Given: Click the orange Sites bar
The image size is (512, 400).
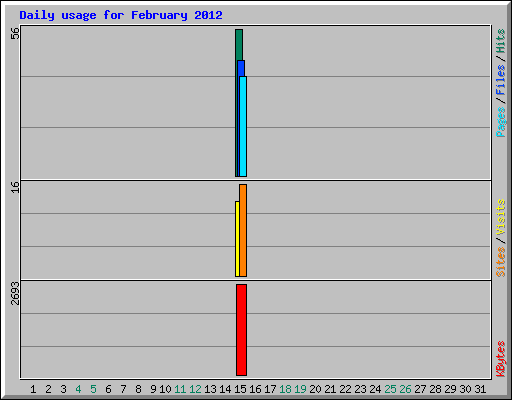Looking at the screenshot, I should tap(243, 230).
